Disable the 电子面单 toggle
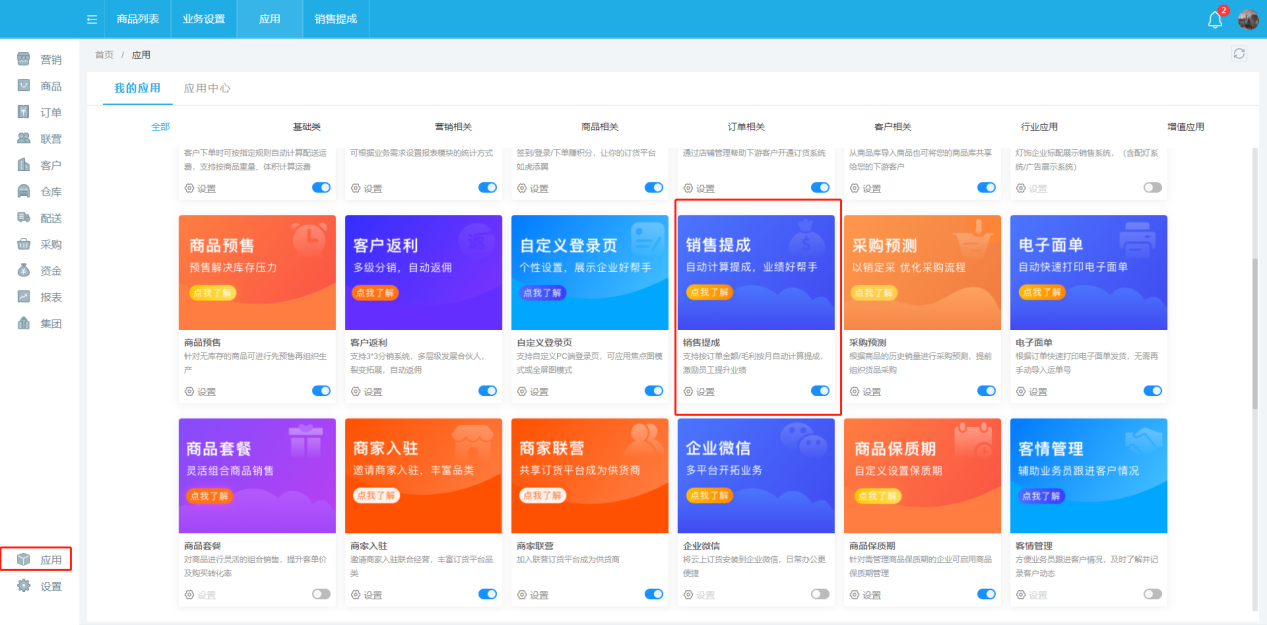 1152,391
